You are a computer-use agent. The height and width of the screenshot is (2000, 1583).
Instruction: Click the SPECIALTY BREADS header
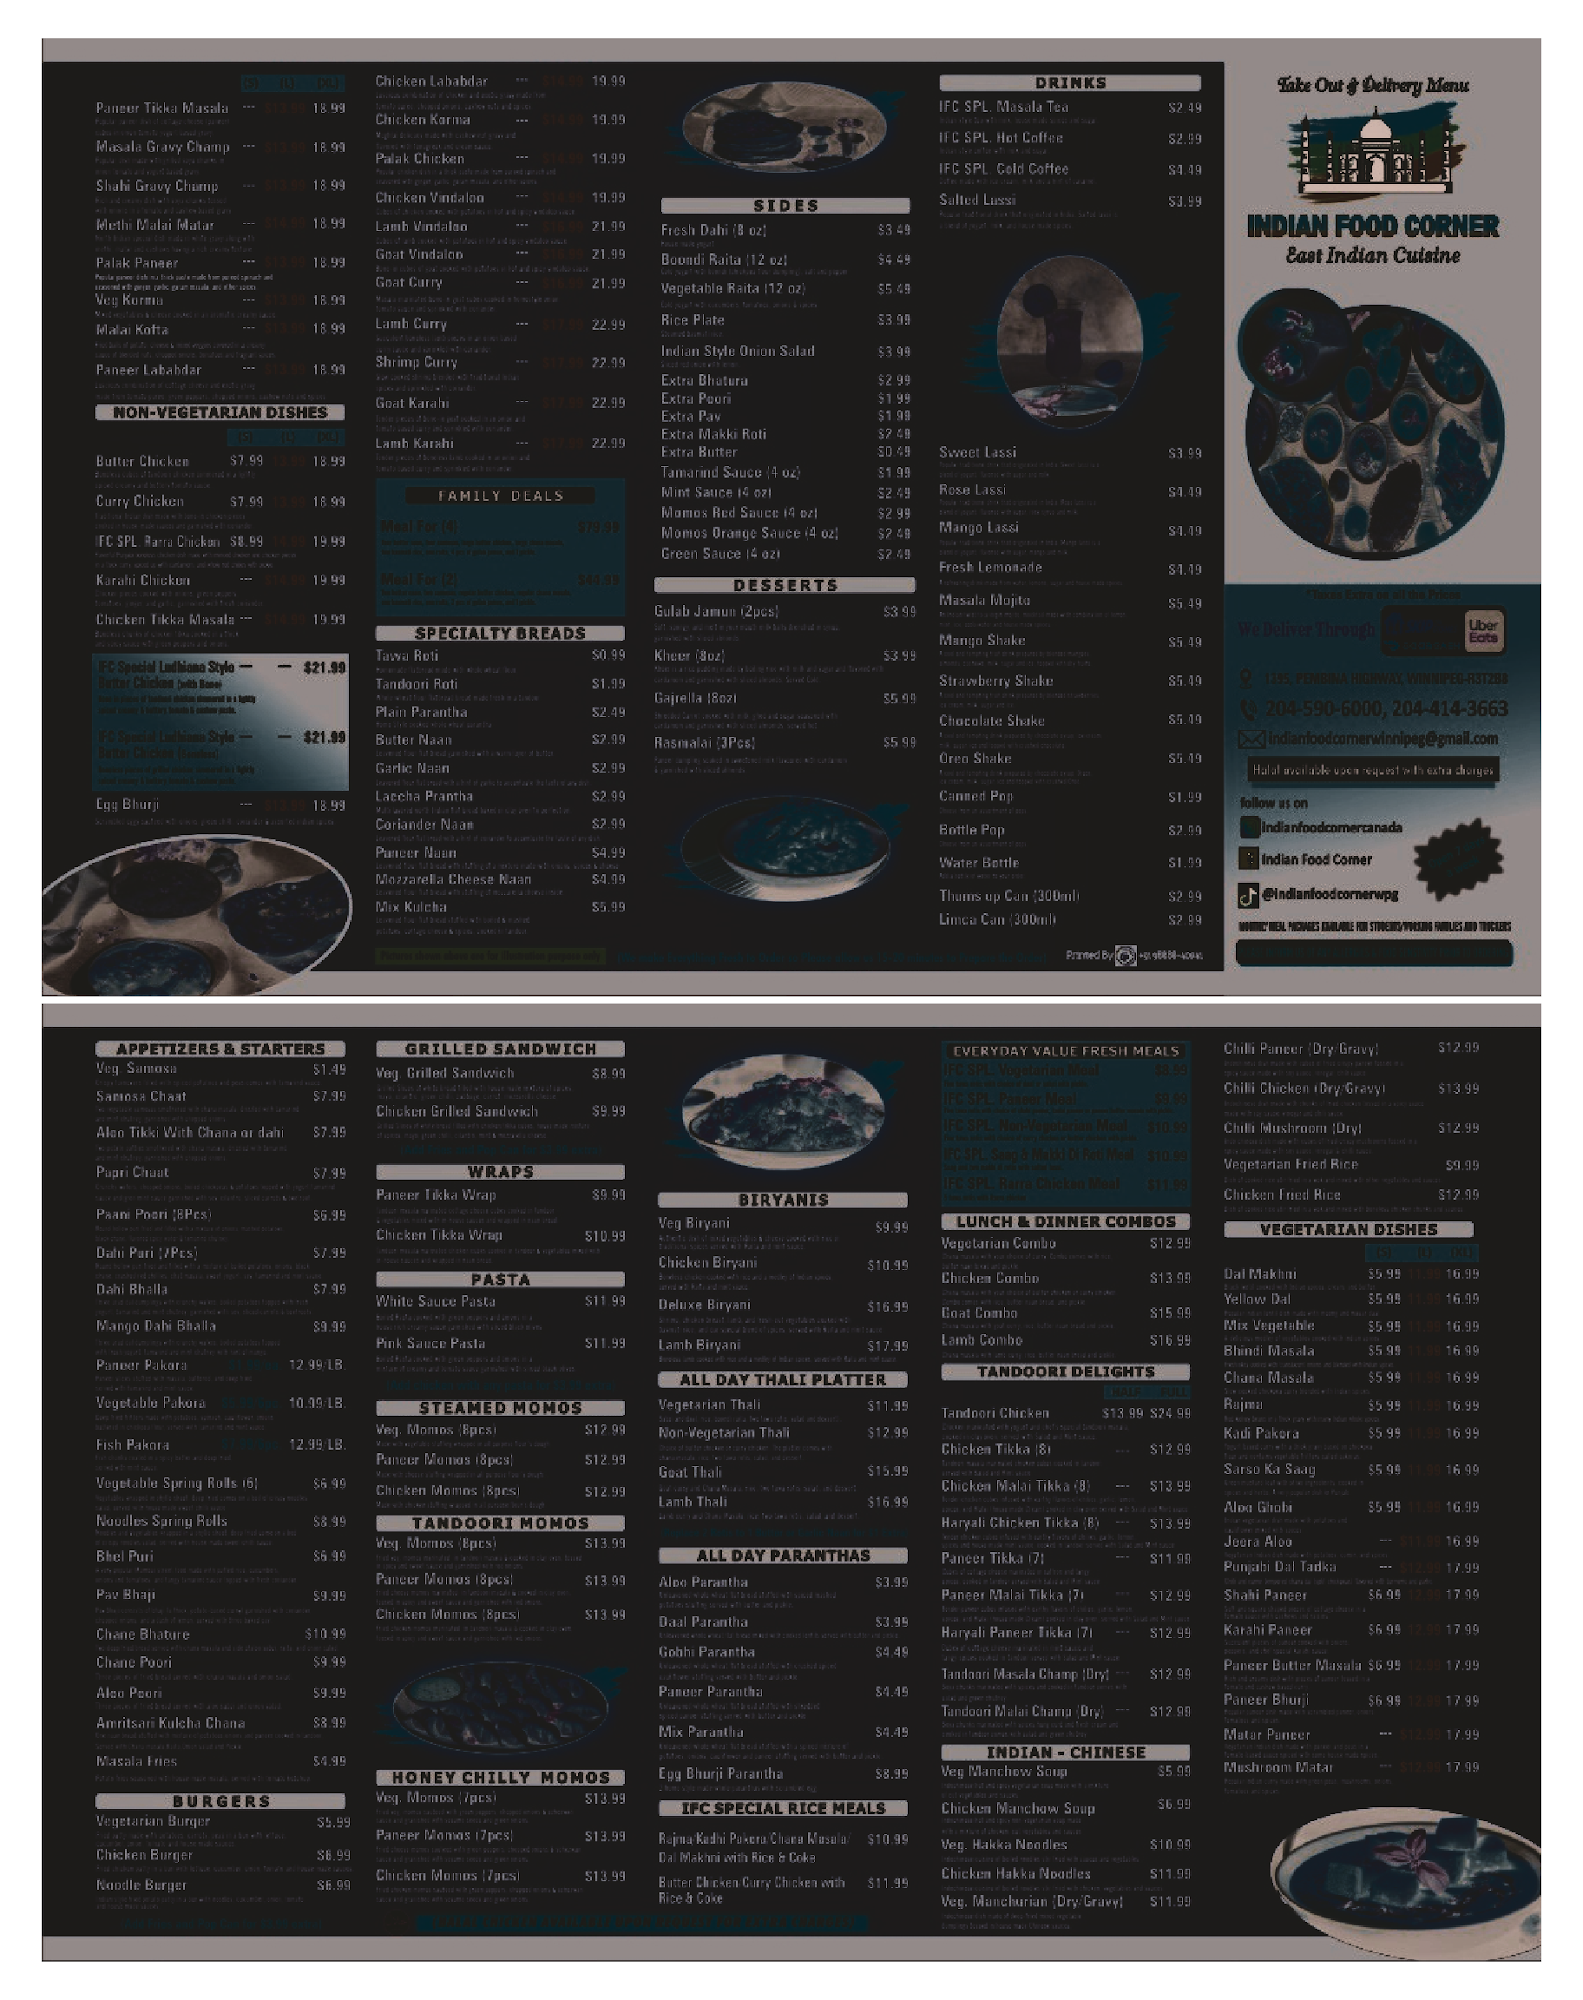coord(500,633)
